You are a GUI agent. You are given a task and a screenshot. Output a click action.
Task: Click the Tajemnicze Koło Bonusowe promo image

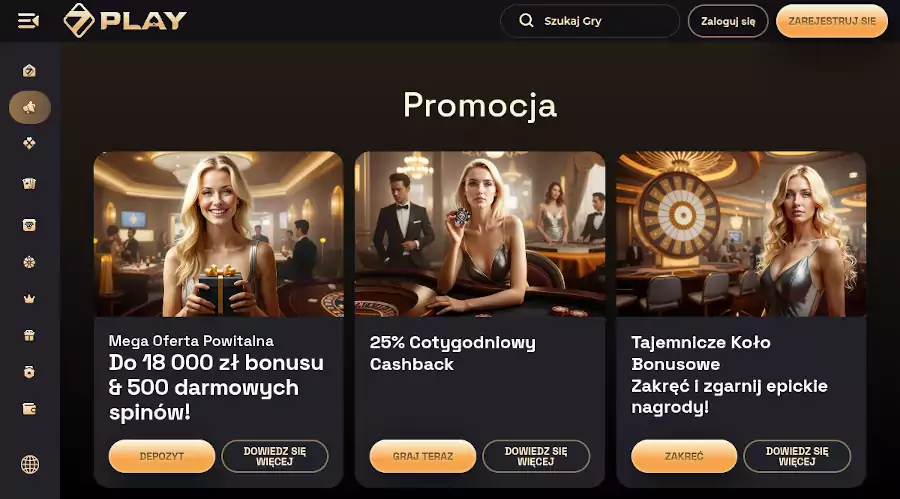[x=741, y=234]
